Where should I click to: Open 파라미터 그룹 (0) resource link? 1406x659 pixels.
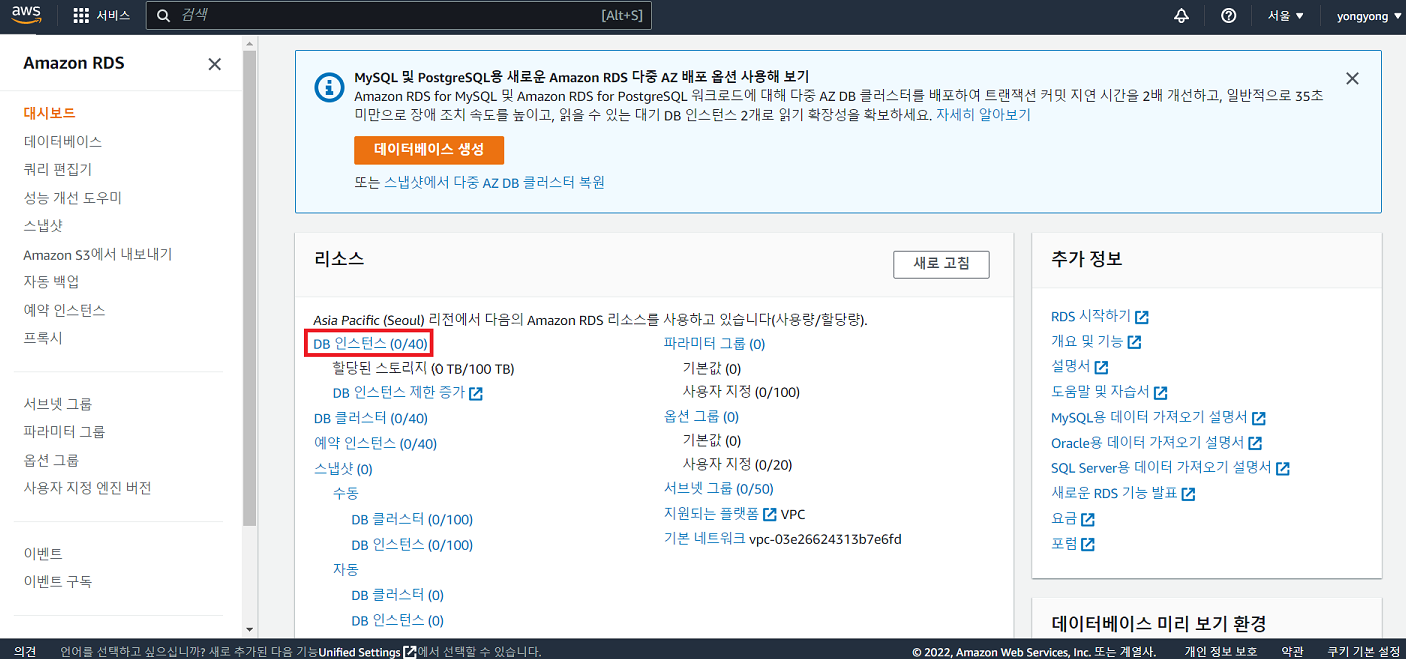[x=714, y=344]
